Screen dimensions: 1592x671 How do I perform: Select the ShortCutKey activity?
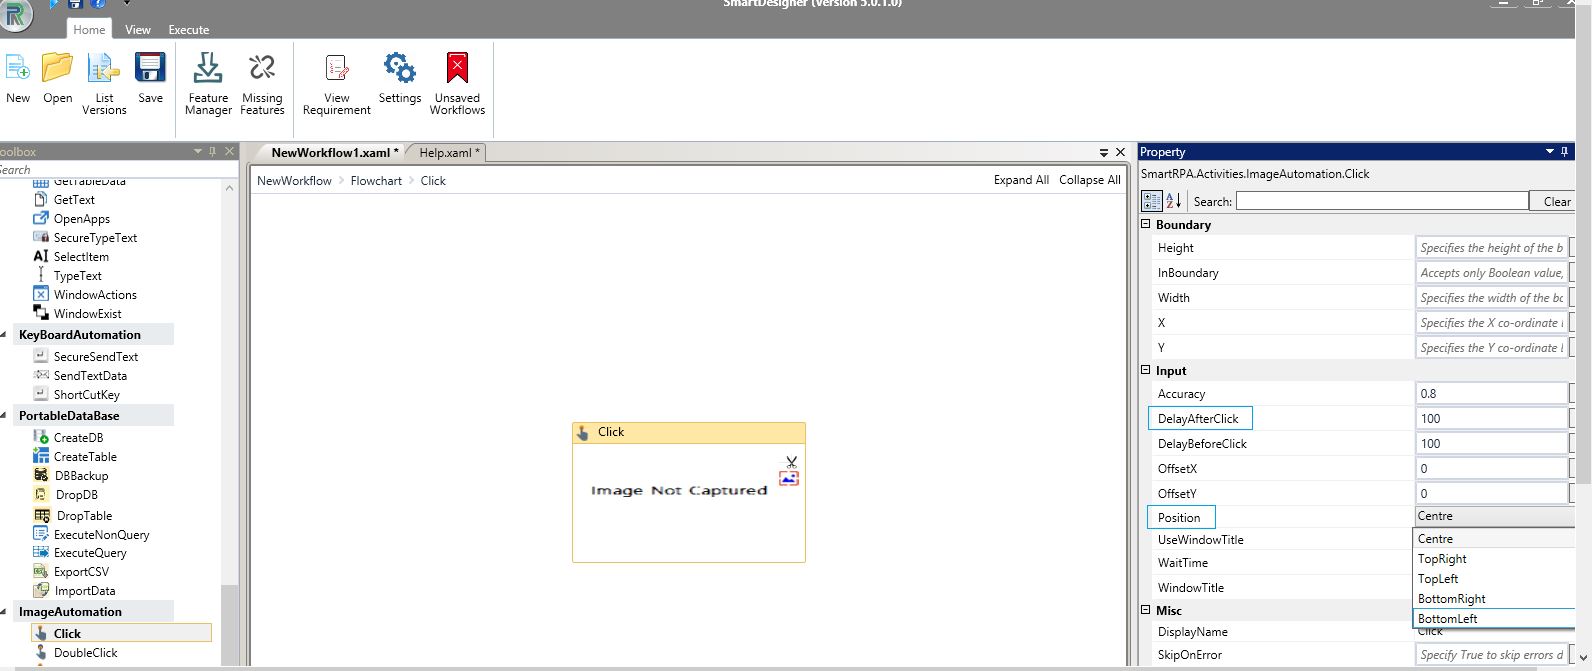coord(86,395)
